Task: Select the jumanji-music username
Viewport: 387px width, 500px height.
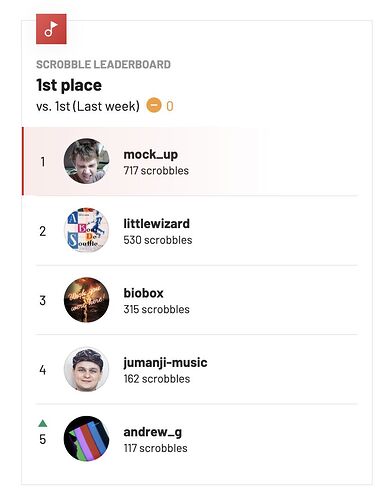Action: point(165,363)
